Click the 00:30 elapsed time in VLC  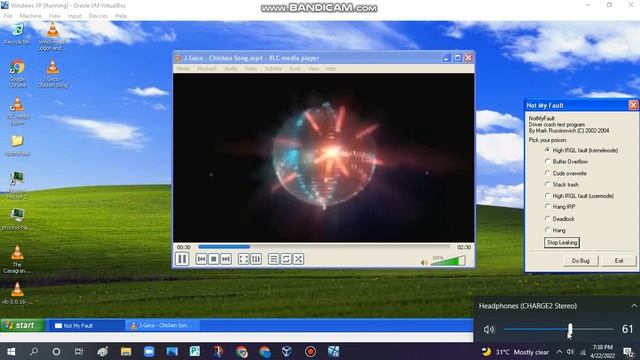183,247
